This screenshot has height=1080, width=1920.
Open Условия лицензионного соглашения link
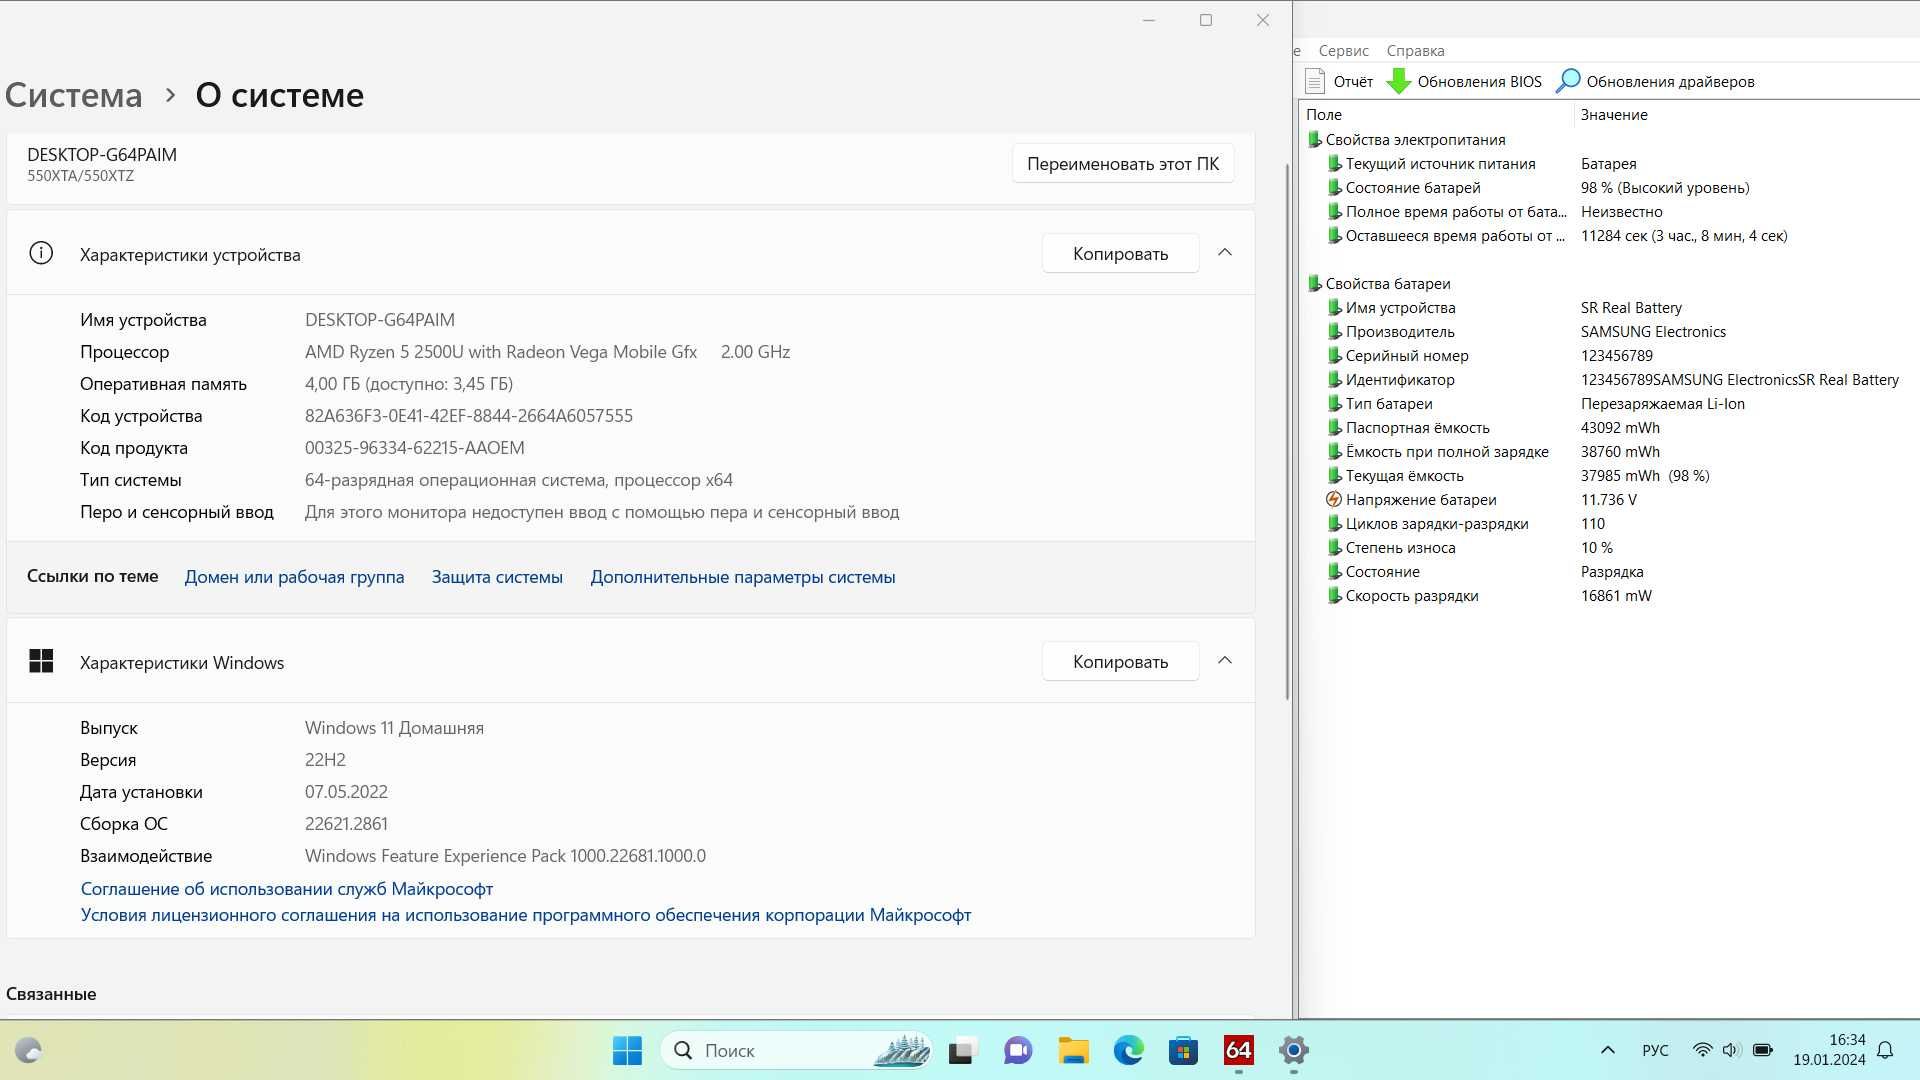(526, 915)
